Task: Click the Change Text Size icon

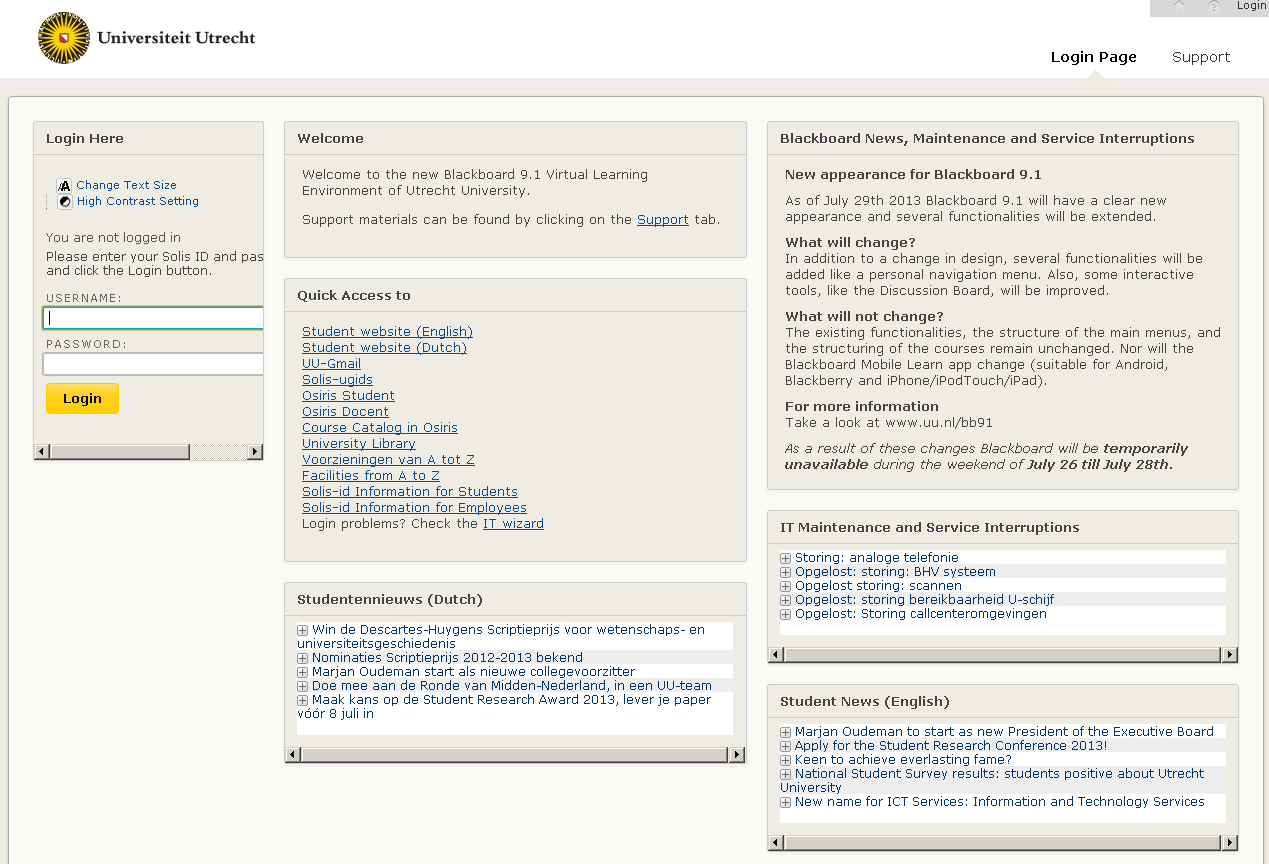Action: (x=65, y=185)
